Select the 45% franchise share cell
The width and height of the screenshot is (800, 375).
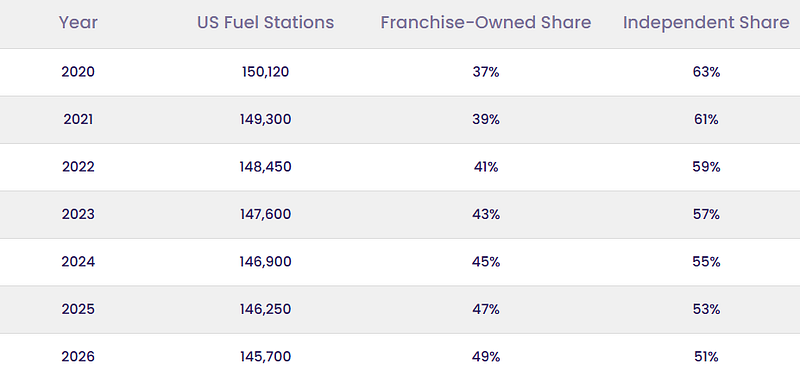coord(486,262)
